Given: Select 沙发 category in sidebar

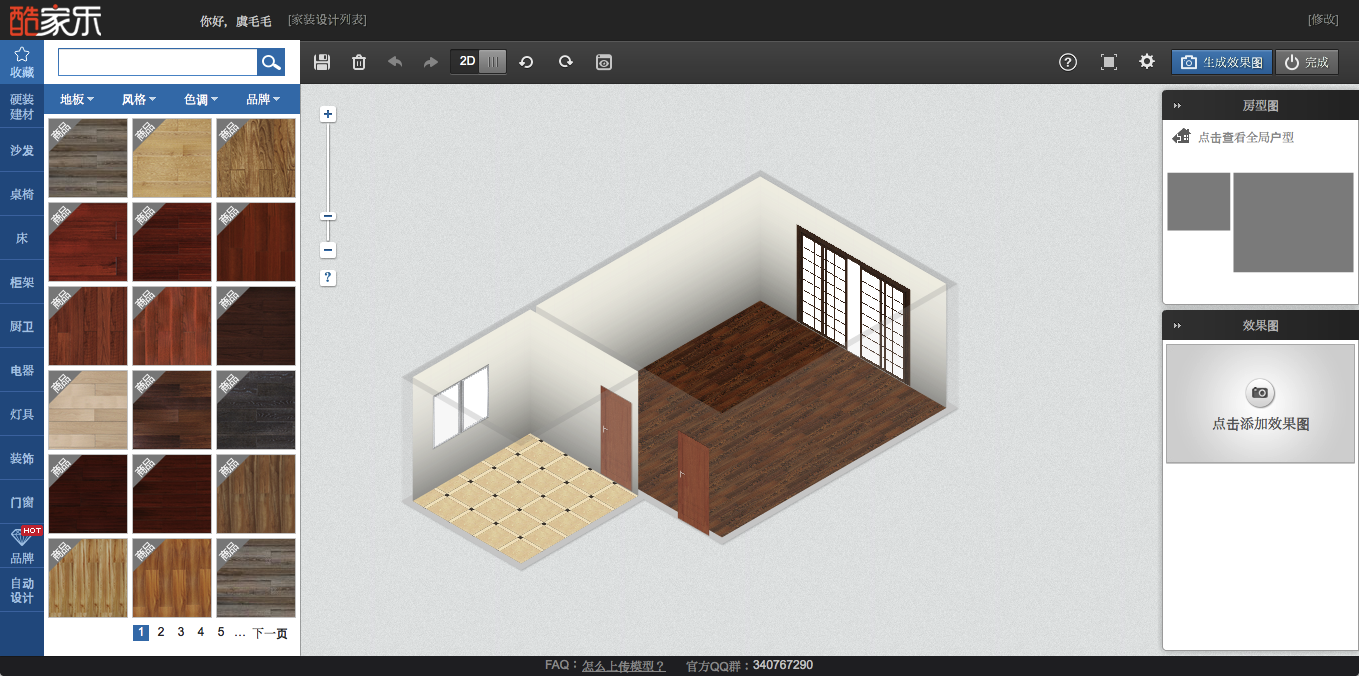Looking at the screenshot, I should (22, 150).
